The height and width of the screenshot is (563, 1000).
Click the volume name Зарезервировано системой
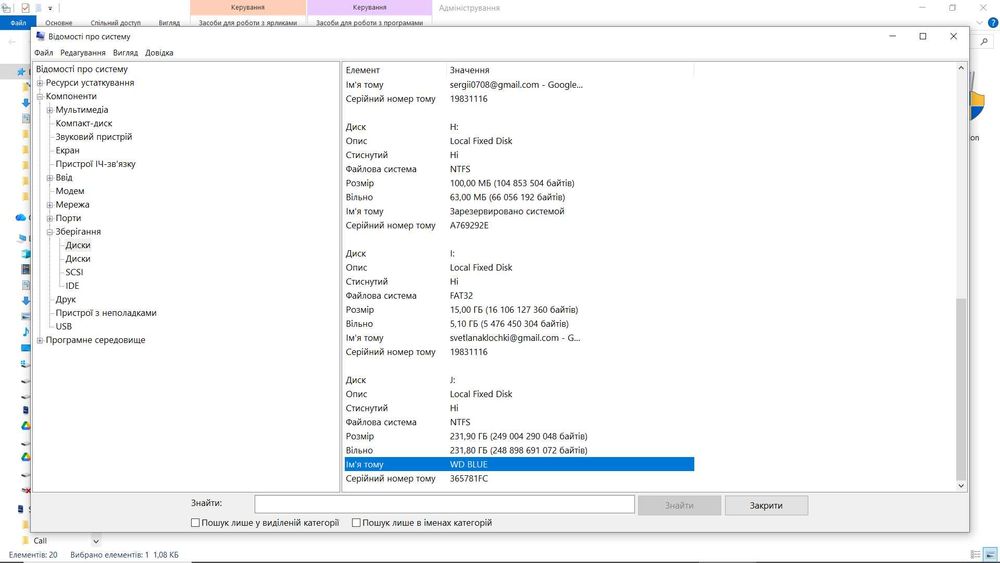tap(507, 212)
